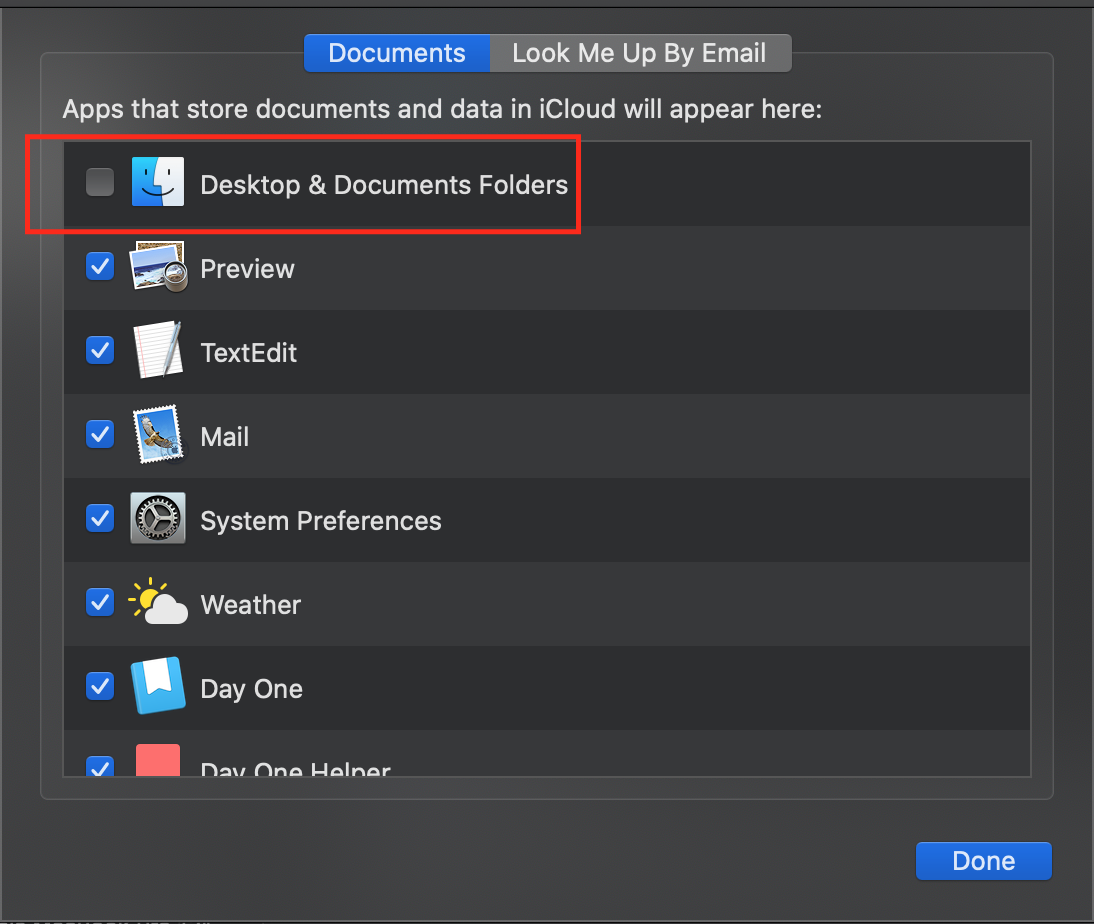Toggle the System Preferences checkbox

pyautogui.click(x=100, y=518)
